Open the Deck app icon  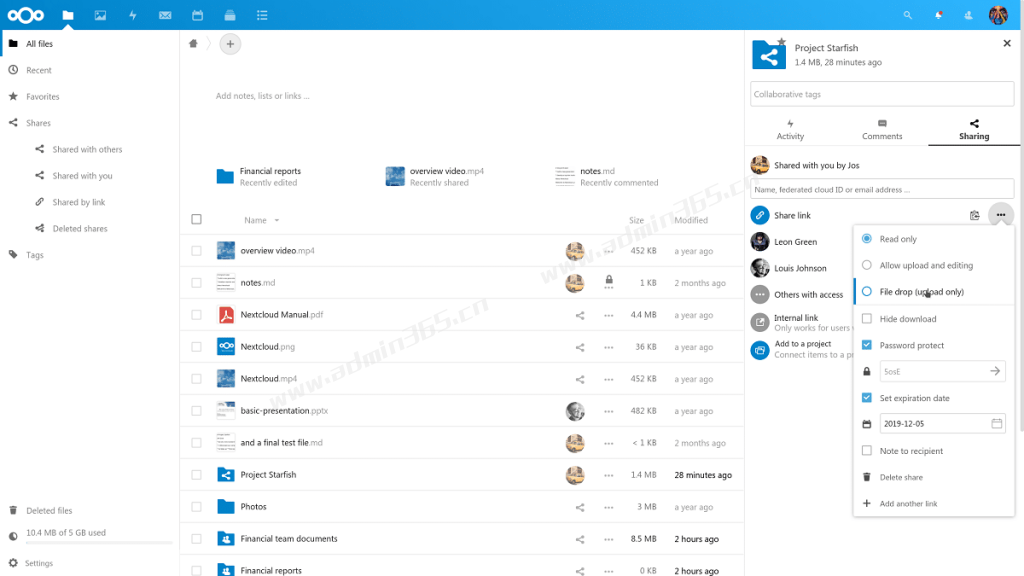[x=229, y=15]
